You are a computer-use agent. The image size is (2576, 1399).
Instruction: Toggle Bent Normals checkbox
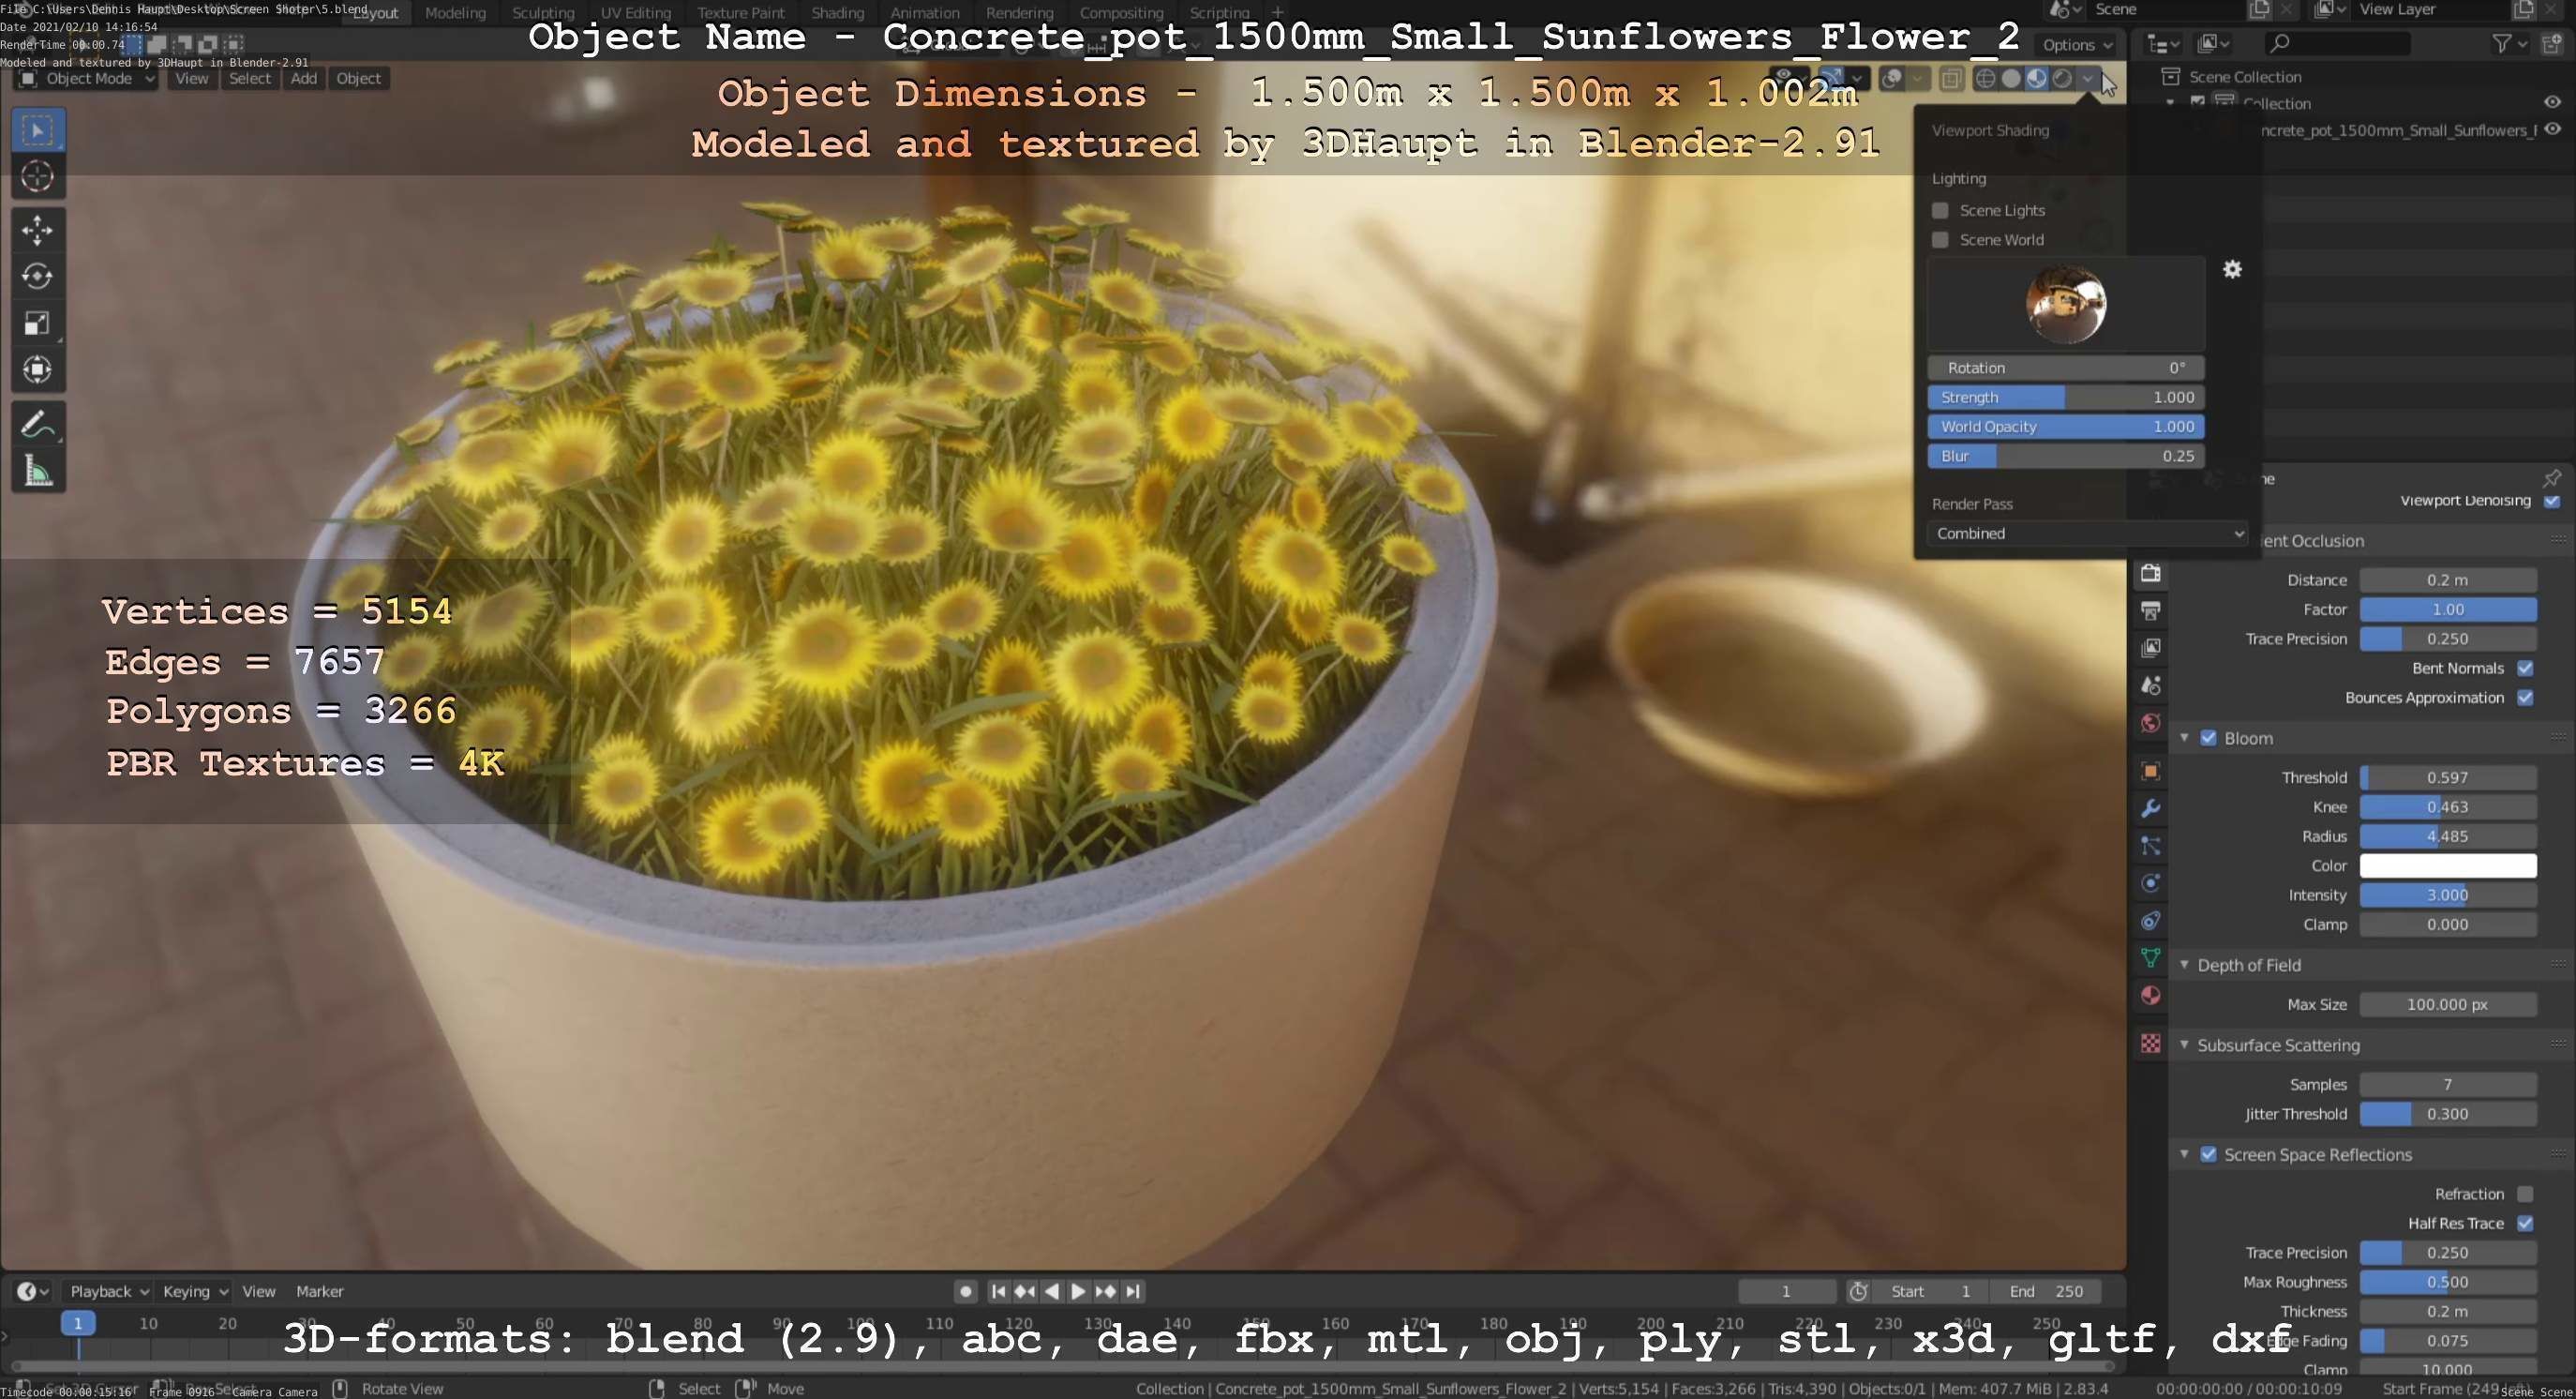coord(2525,668)
